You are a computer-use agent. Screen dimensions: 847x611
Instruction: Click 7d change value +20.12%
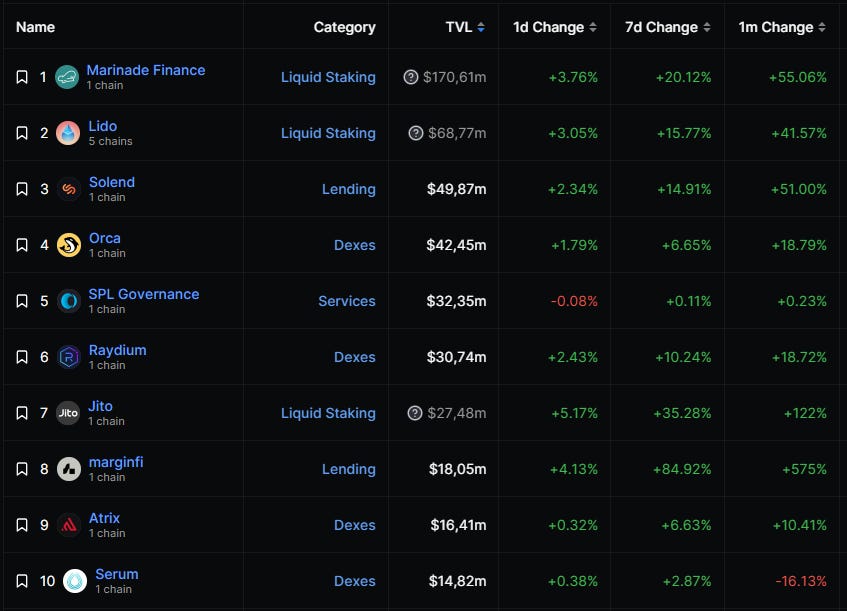coord(683,77)
